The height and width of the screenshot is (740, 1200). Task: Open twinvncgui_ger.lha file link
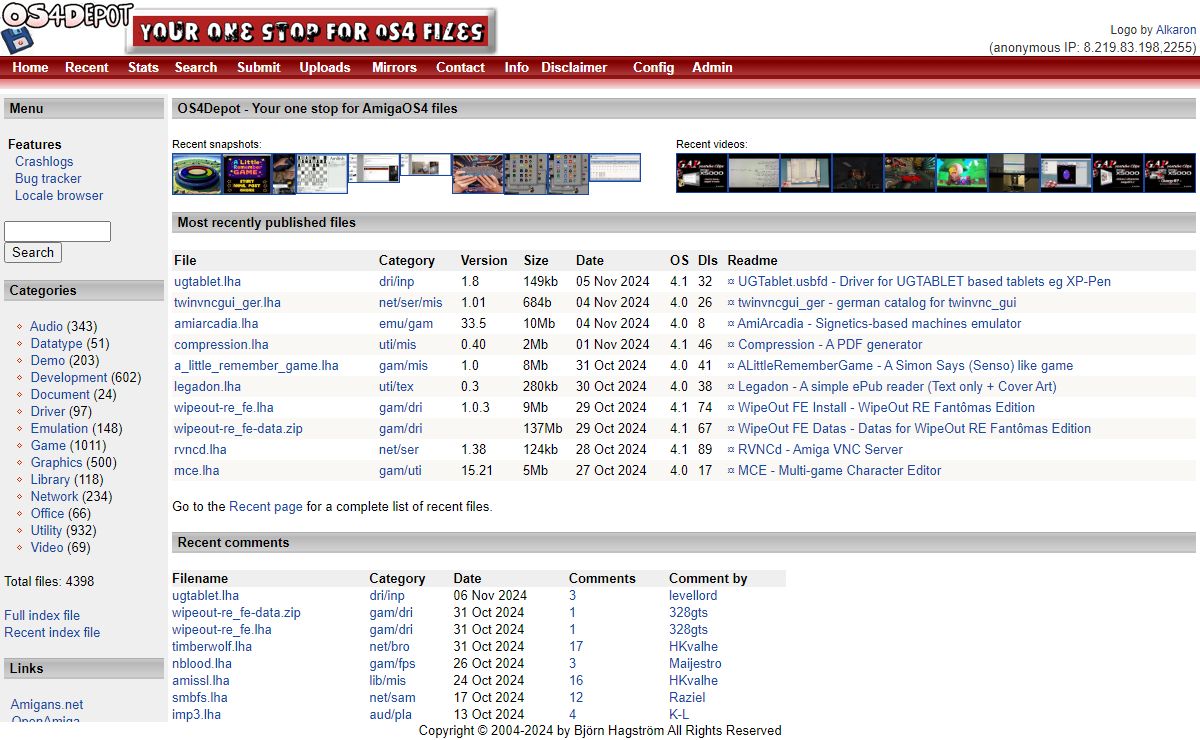pyautogui.click(x=227, y=302)
